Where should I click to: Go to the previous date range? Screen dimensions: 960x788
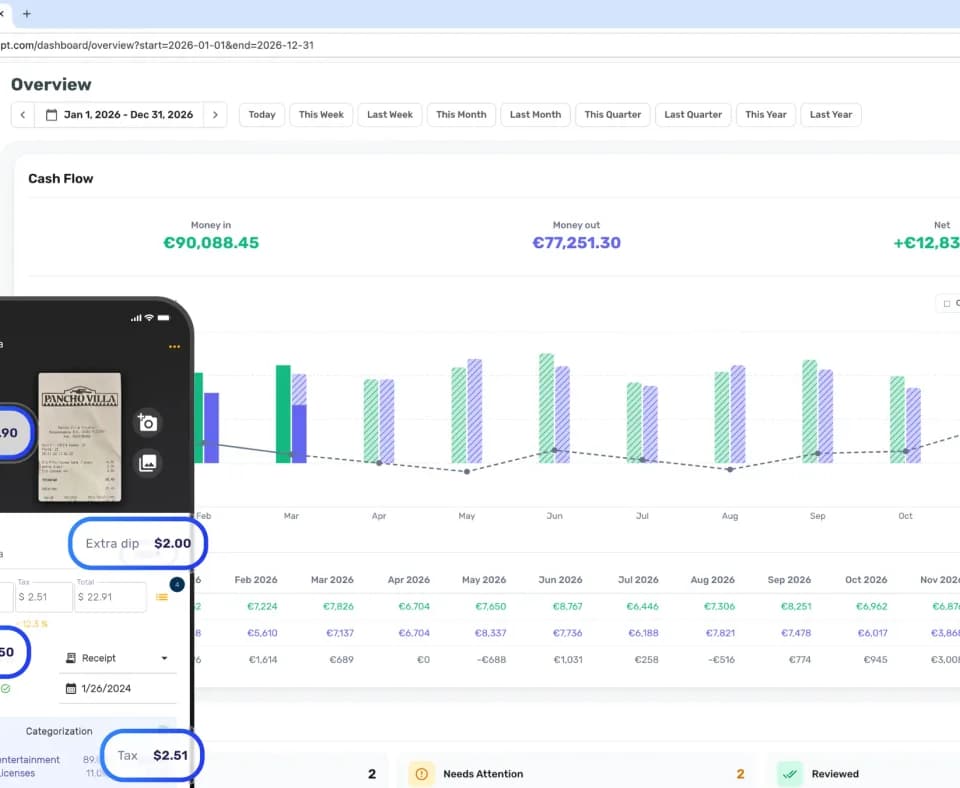pos(23,114)
